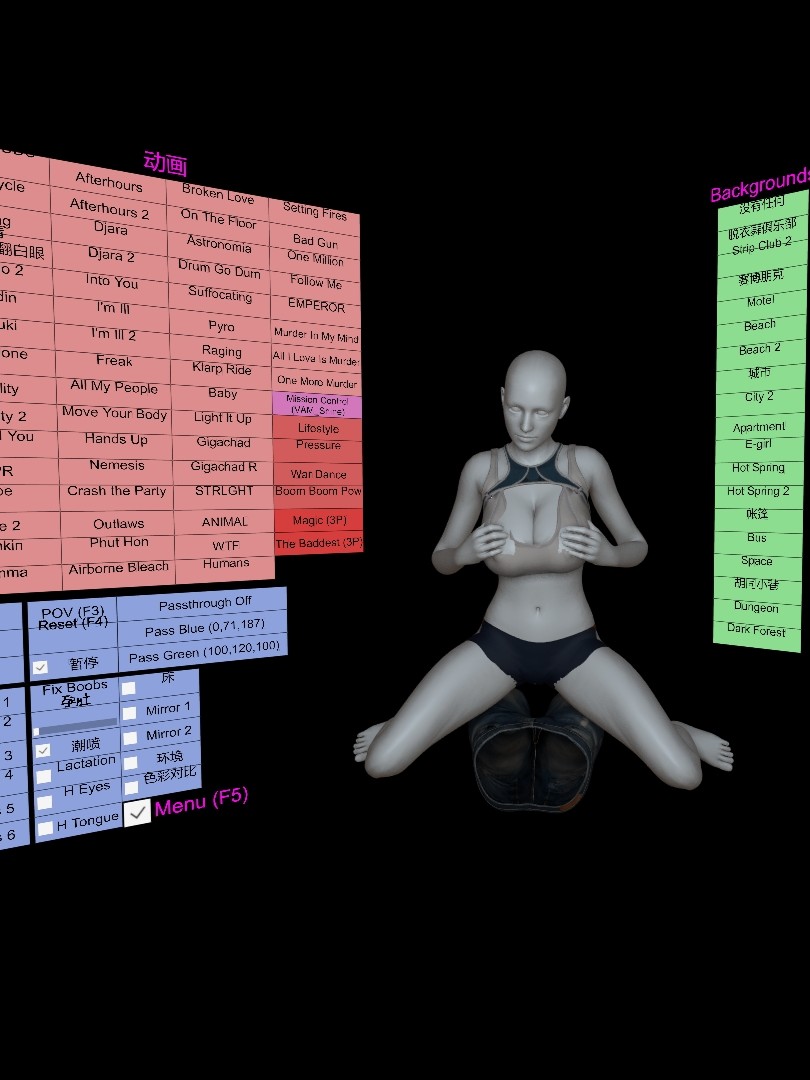Select the Space background
810x1080 pixels.
(757, 561)
